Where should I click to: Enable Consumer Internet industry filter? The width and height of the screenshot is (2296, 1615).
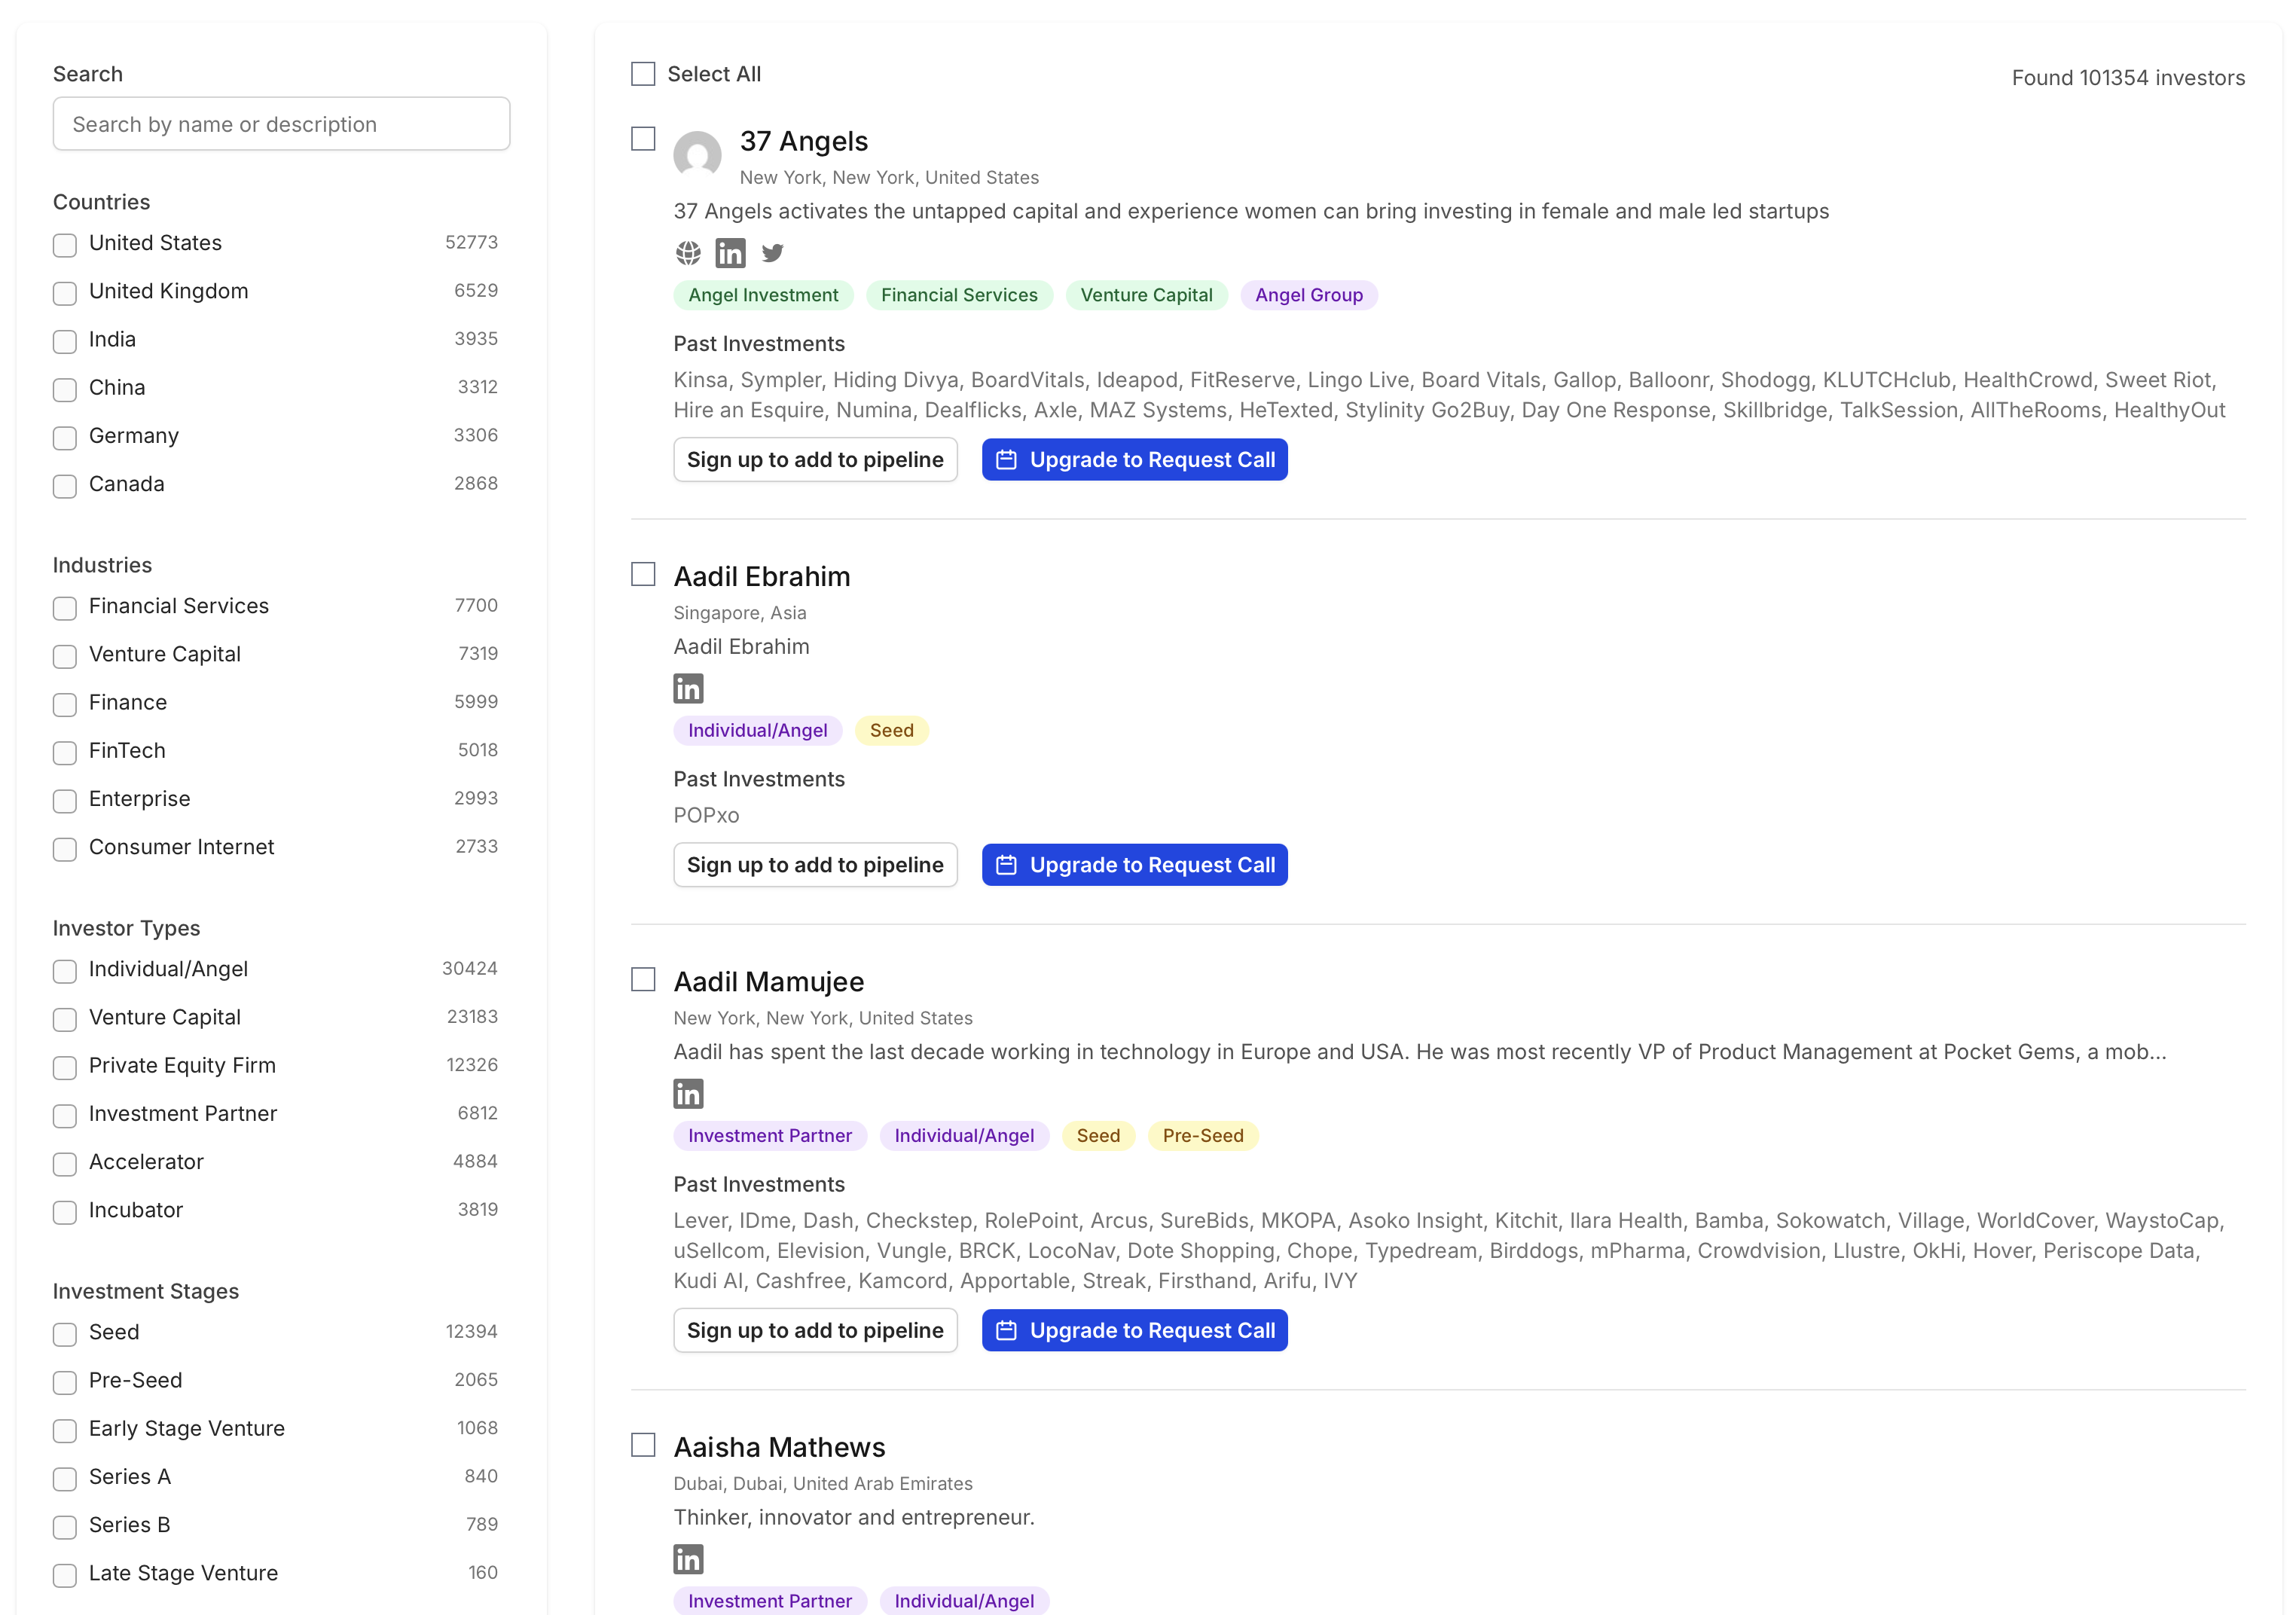click(x=65, y=848)
